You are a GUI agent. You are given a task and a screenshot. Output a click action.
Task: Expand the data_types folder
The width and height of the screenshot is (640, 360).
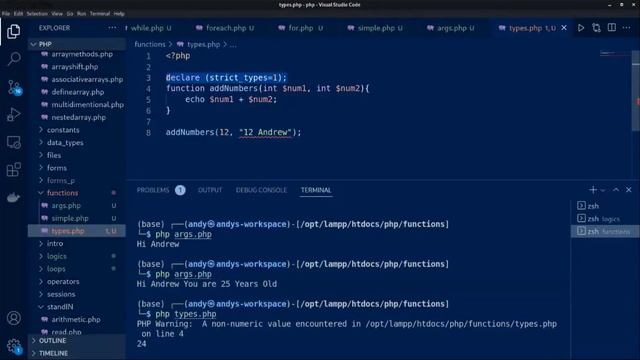click(x=77, y=142)
